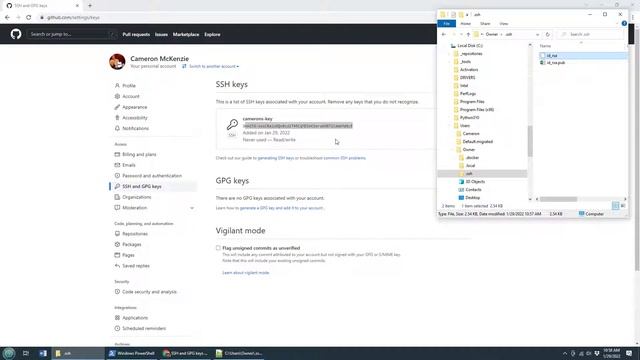Image resolution: width=640 pixels, height=360 pixels.
Task: Open Notifications settings in sidebar
Action: (x=136, y=128)
